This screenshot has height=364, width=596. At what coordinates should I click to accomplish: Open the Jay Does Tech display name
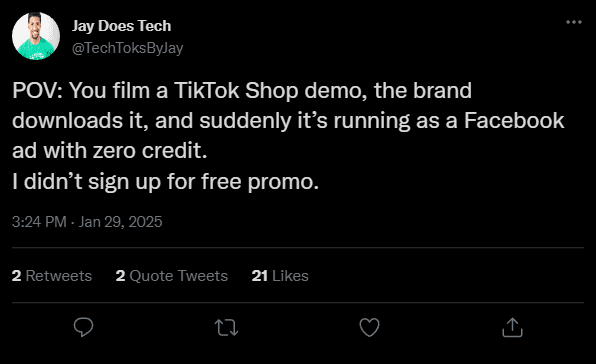pos(122,26)
